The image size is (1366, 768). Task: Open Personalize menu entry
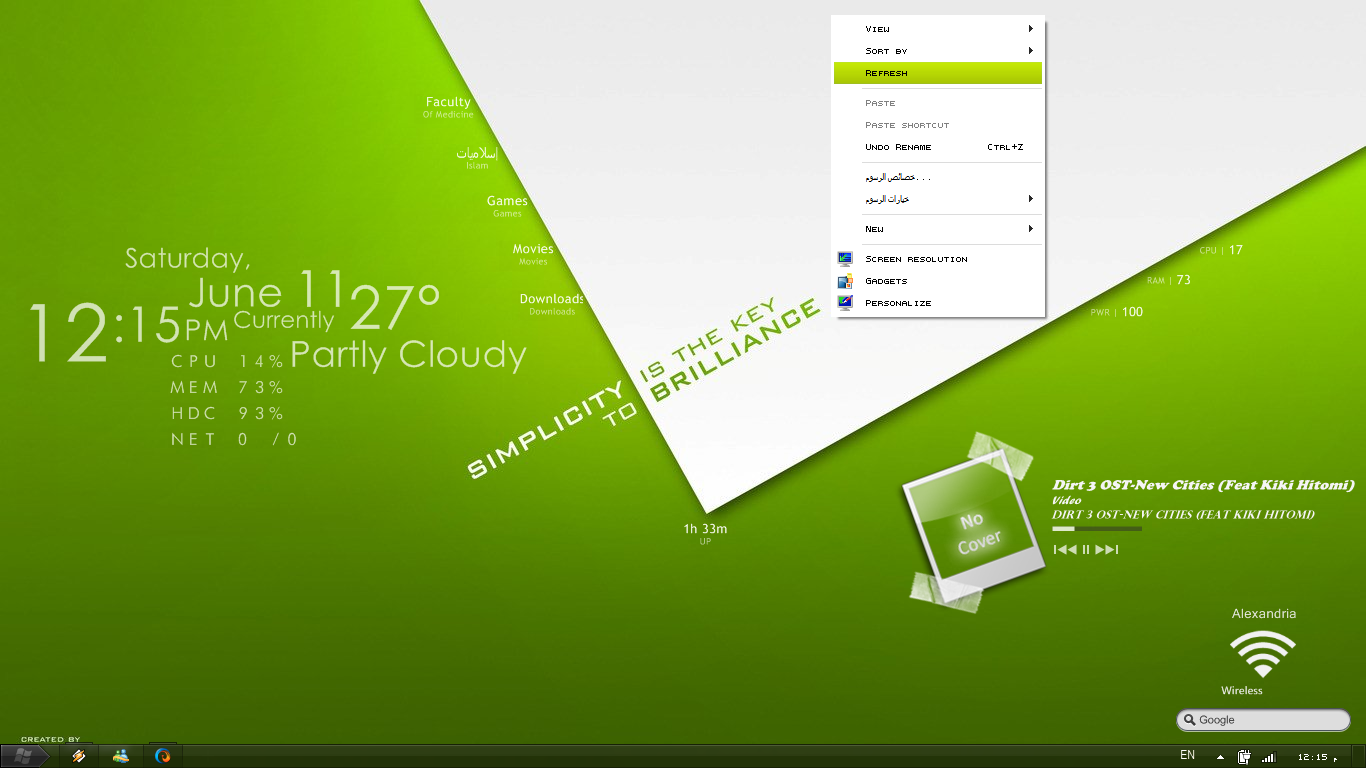point(938,303)
